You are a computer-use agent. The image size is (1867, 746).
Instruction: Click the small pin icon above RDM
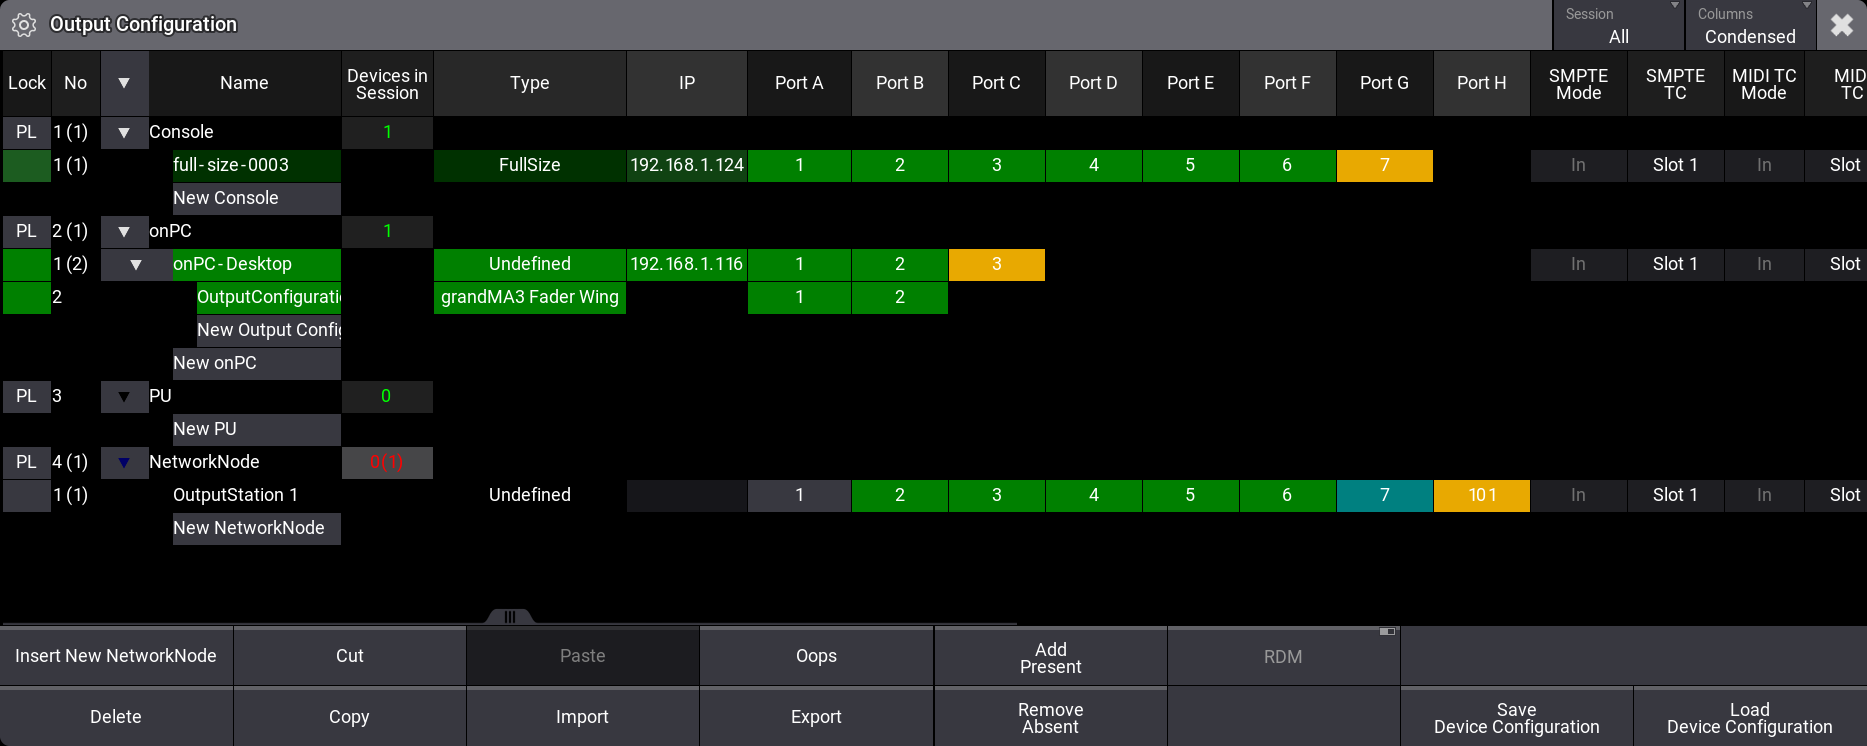1386,632
